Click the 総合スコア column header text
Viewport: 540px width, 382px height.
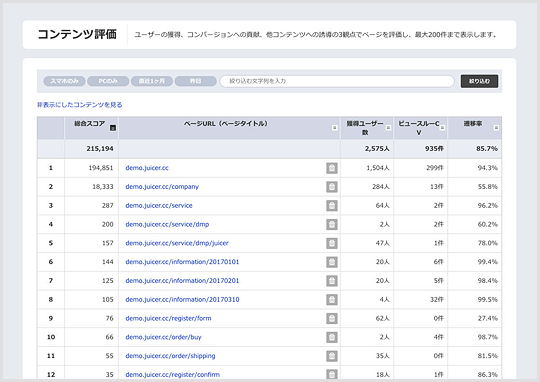point(90,124)
